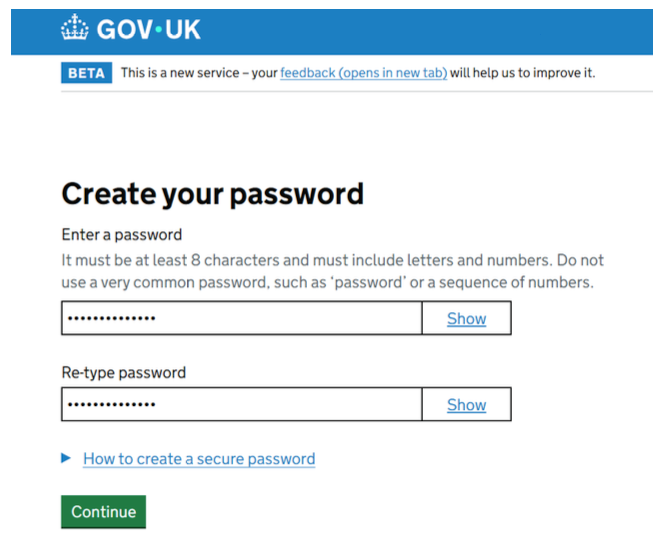The image size is (670, 548).
Task: Open 'How to create a secure password'
Action: (199, 459)
